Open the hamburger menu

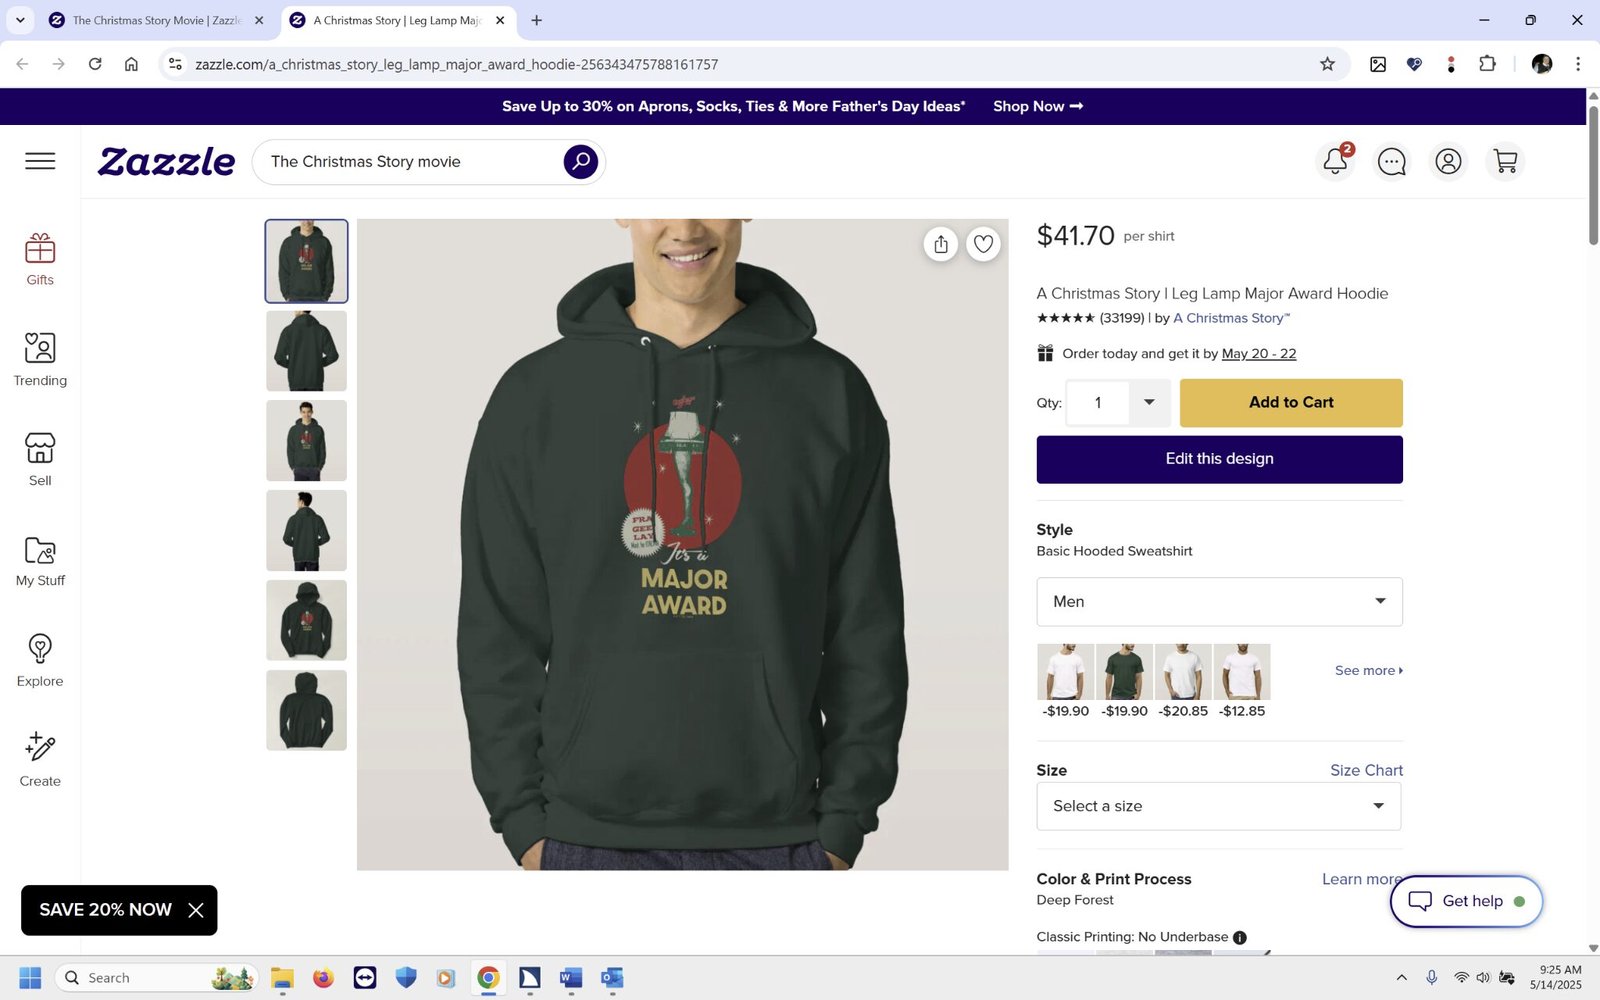tap(40, 161)
